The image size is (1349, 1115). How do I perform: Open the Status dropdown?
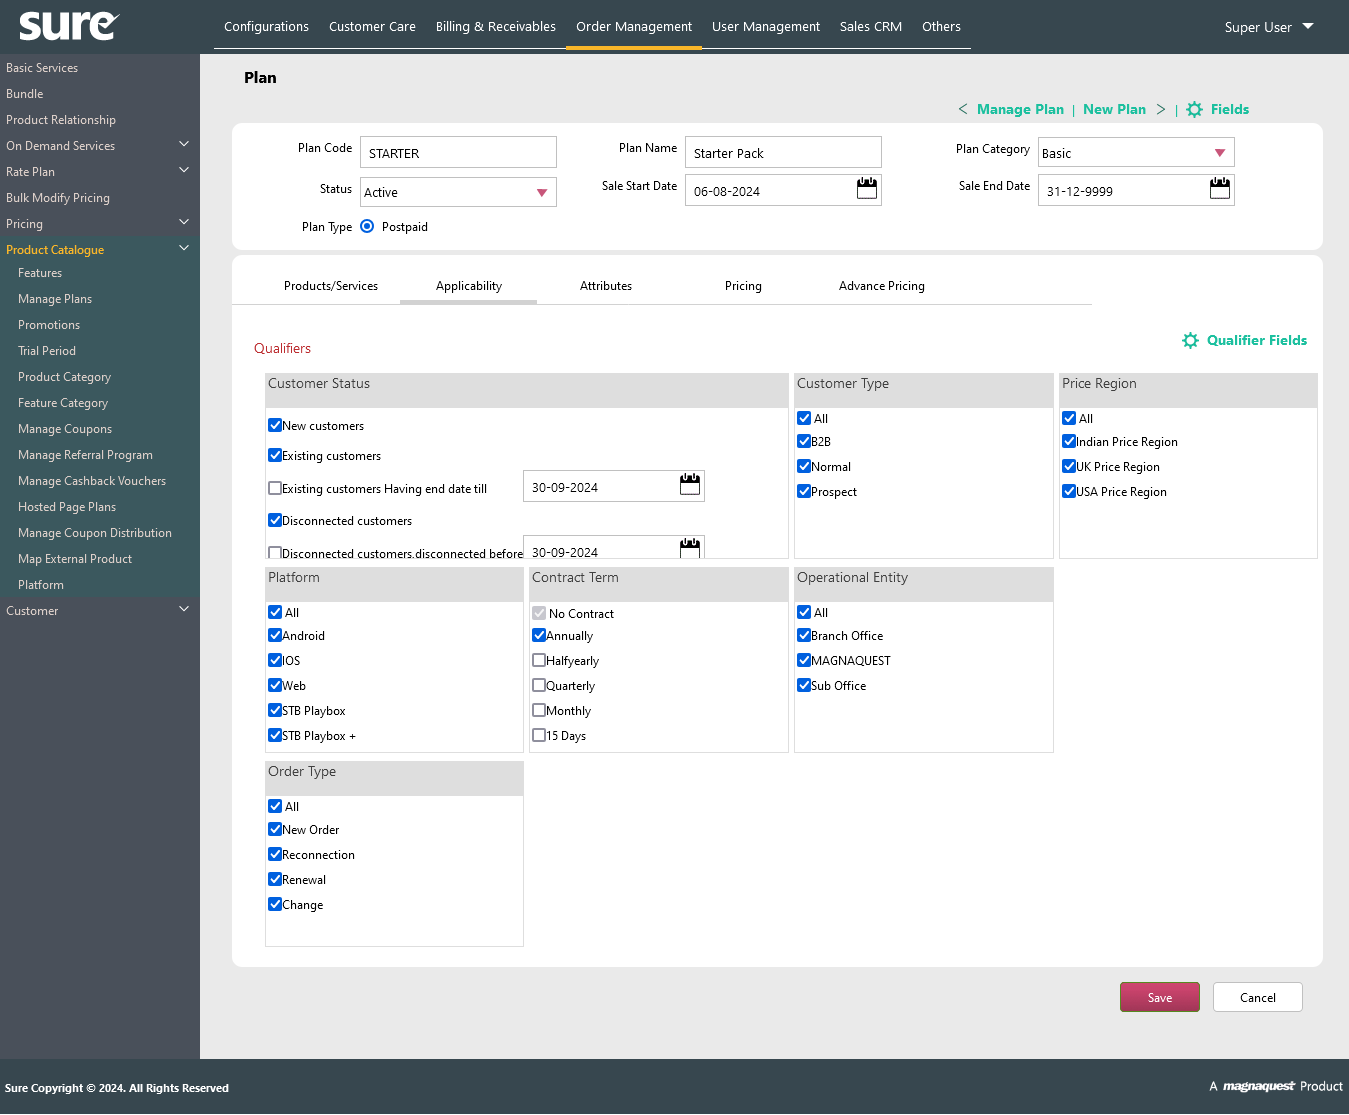point(458,192)
